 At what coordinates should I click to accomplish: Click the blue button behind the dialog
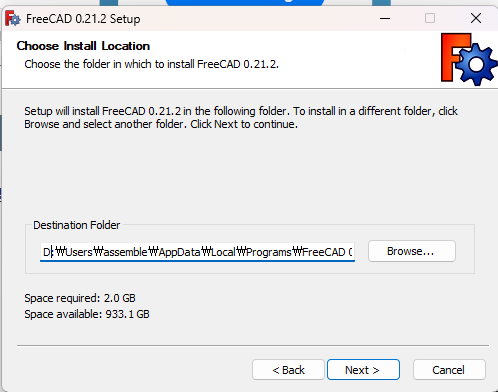tap(245, 3)
